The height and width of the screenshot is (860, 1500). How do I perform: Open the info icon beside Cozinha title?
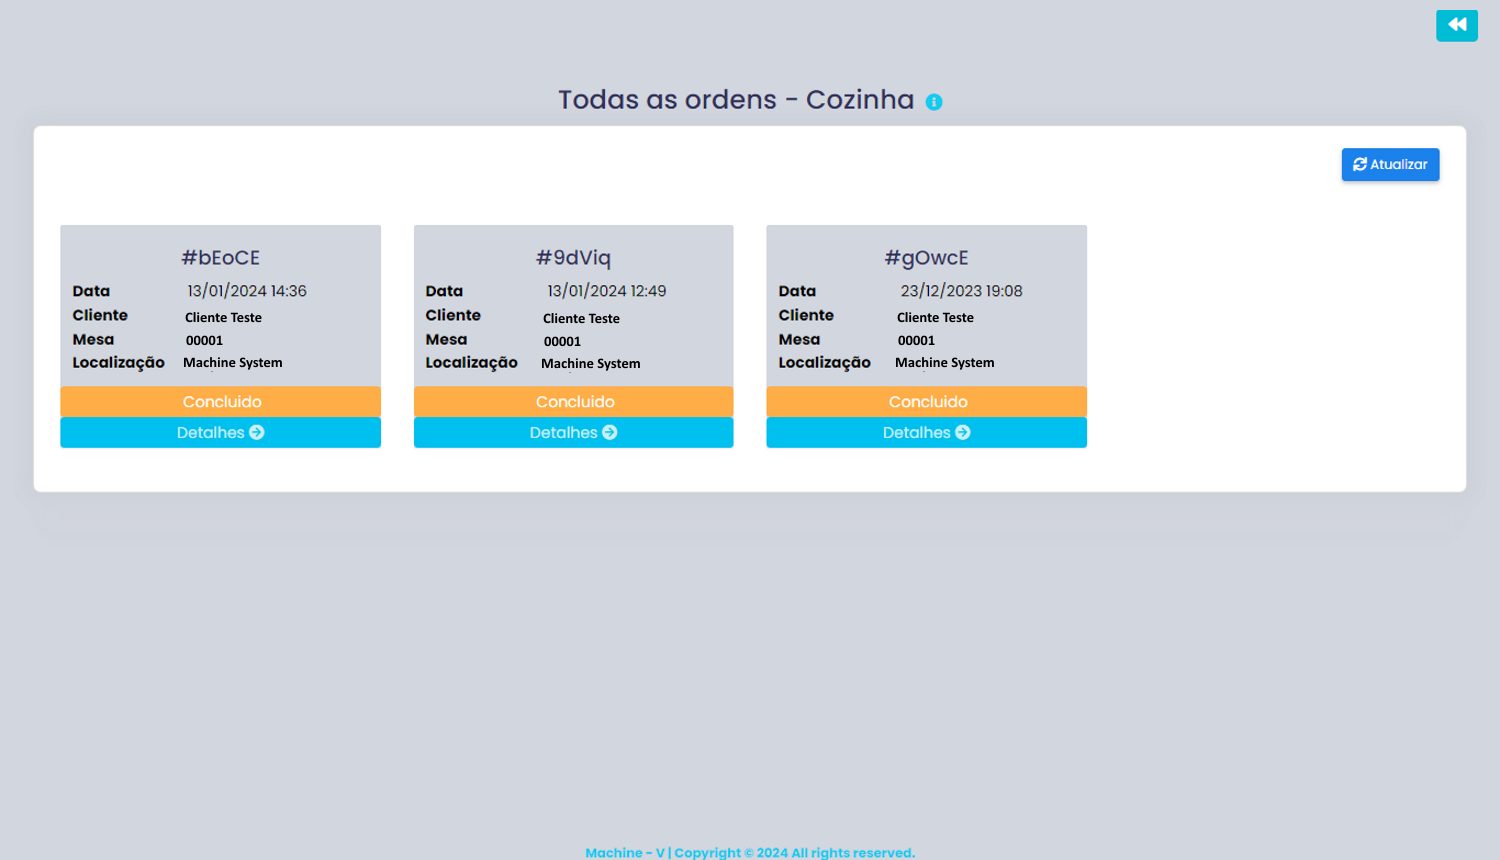pos(934,102)
